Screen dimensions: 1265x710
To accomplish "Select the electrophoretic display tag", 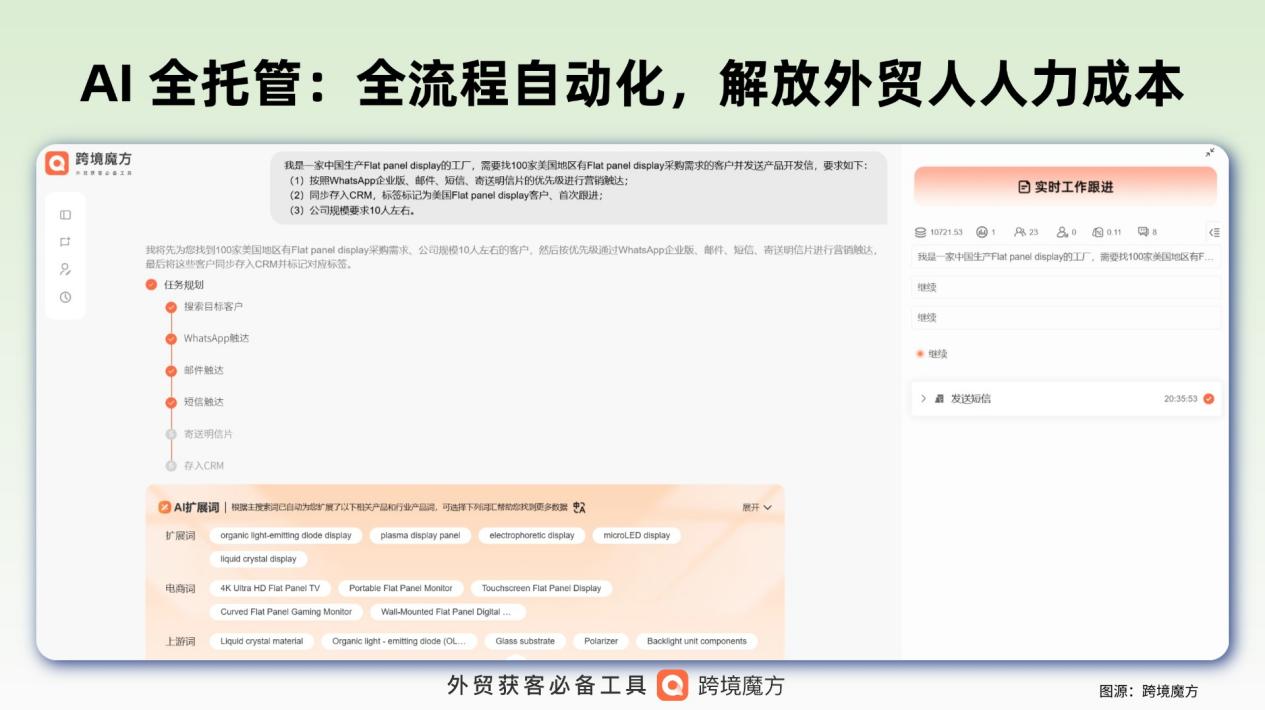I will coord(532,536).
